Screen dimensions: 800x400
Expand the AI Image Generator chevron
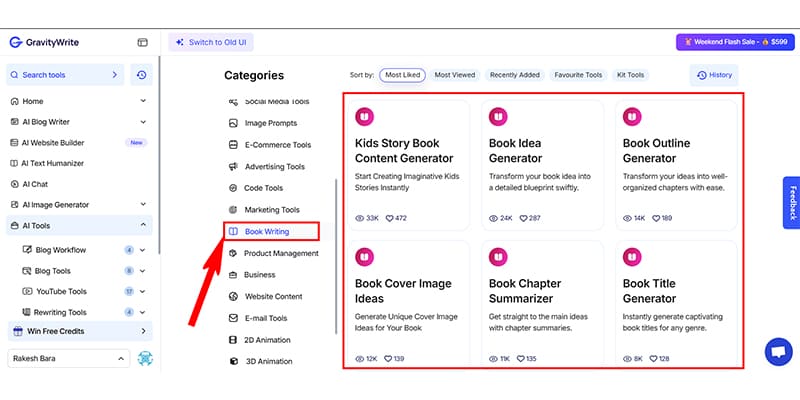[143, 205]
